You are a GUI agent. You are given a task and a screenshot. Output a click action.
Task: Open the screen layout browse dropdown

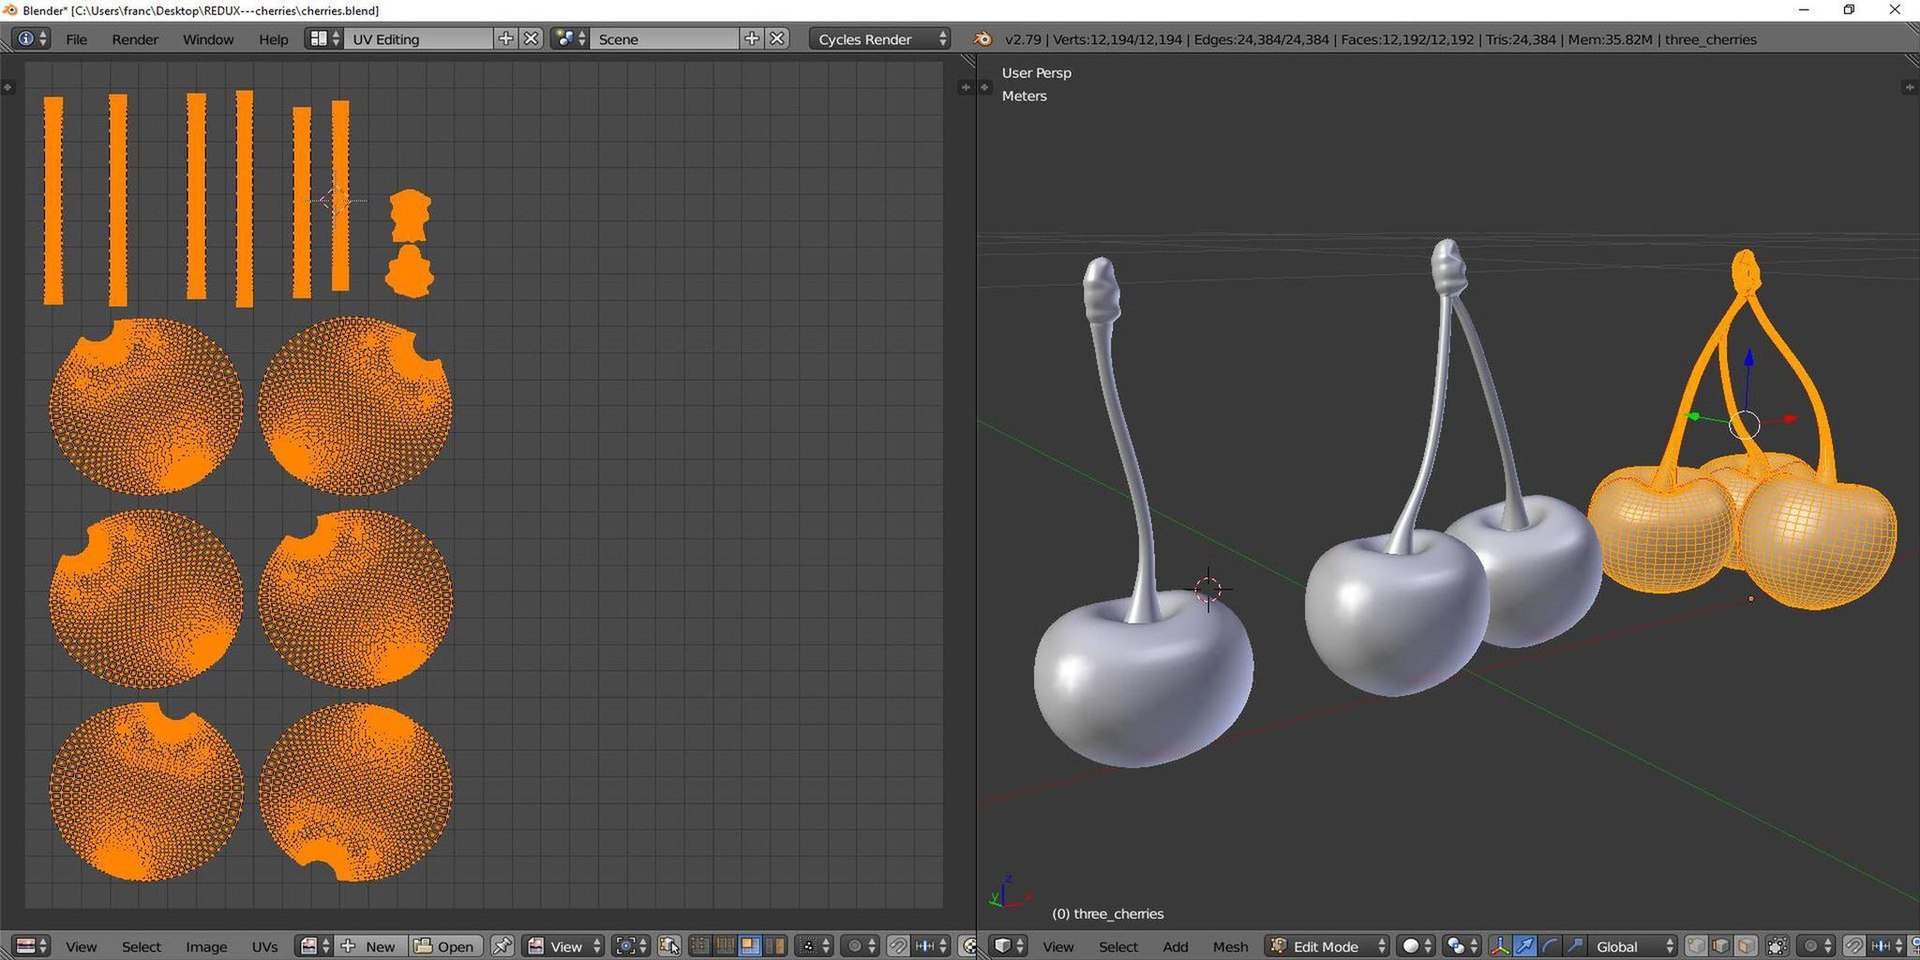click(324, 39)
